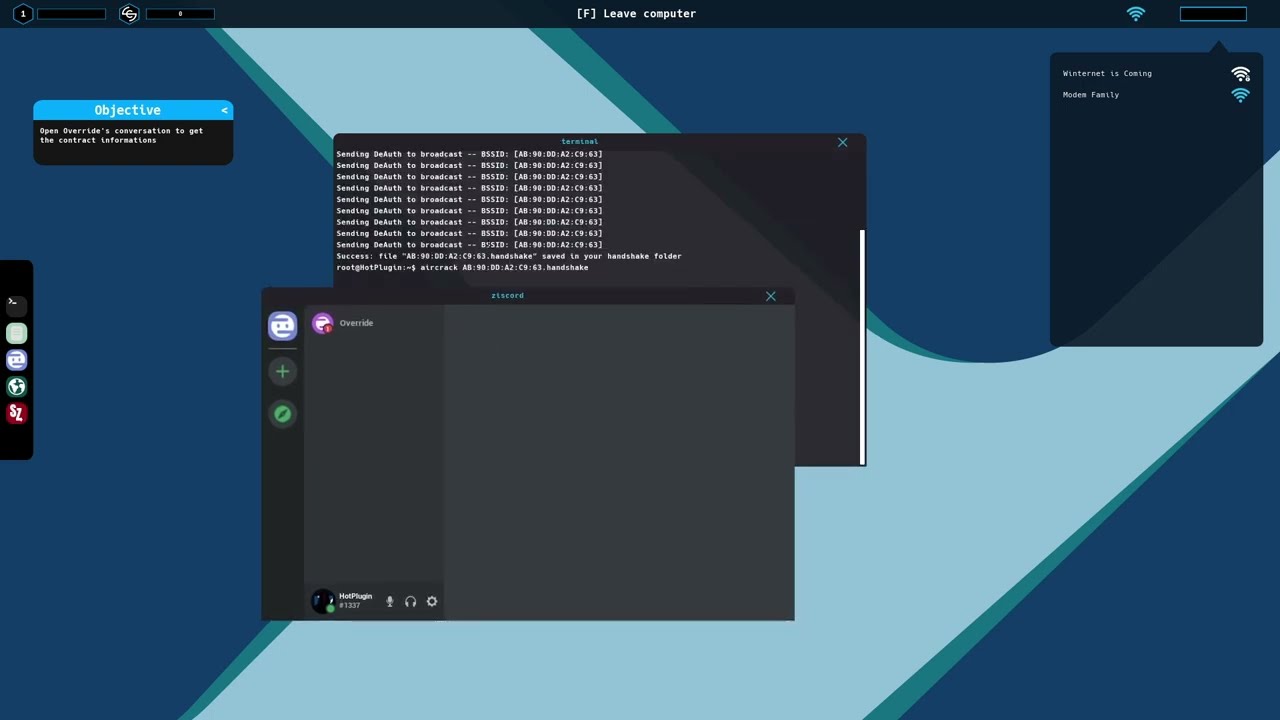
Task: Close the terminal window
Action: point(842,143)
